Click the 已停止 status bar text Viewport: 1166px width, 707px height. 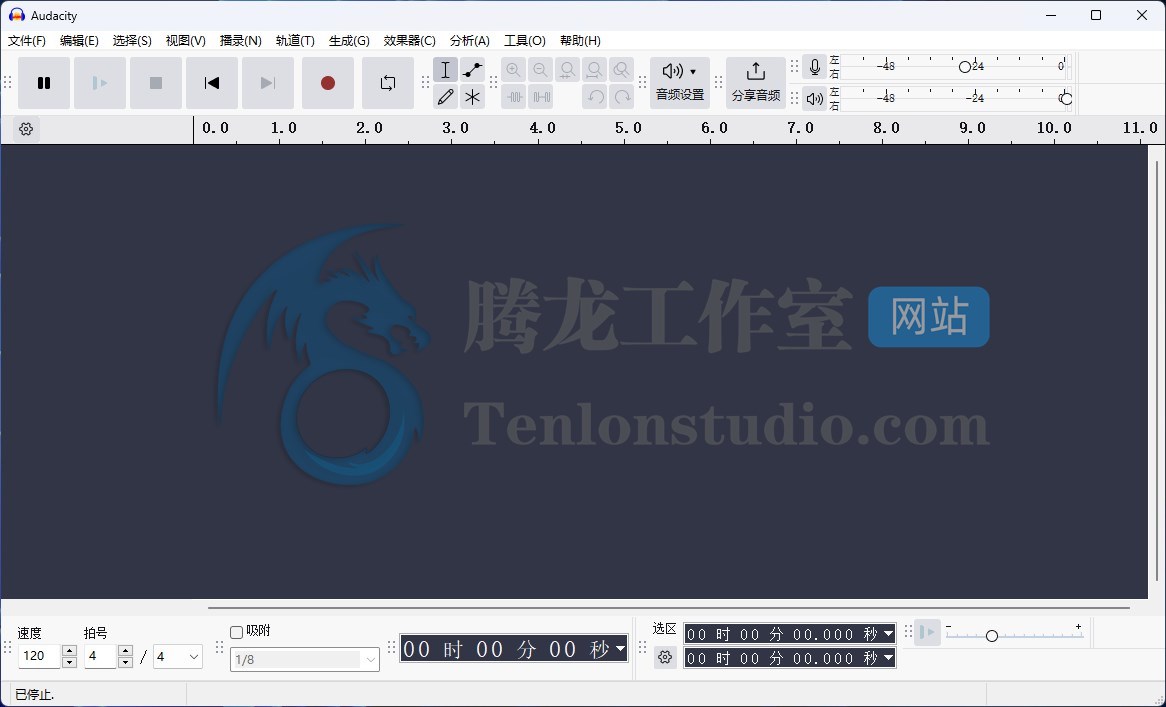tap(34, 694)
